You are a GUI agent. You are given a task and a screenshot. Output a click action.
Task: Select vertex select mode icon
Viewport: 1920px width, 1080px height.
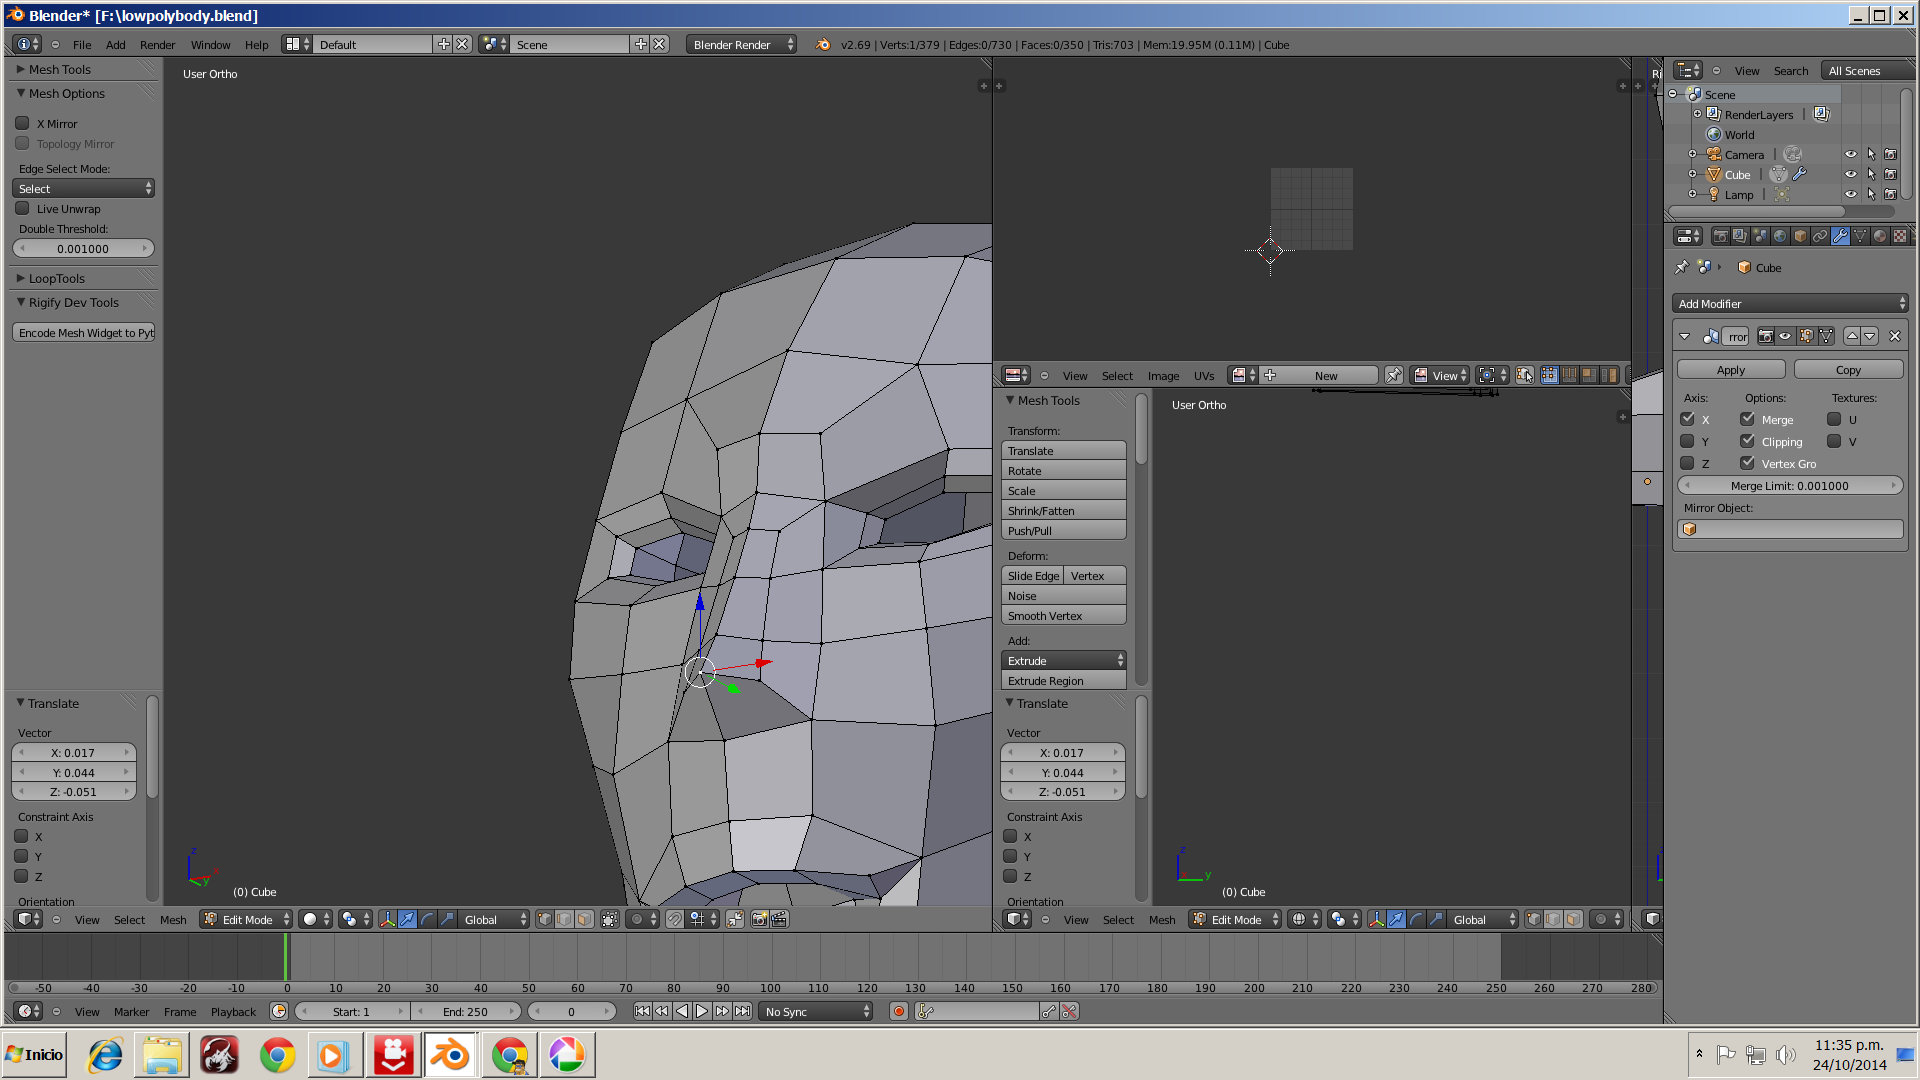(x=544, y=919)
